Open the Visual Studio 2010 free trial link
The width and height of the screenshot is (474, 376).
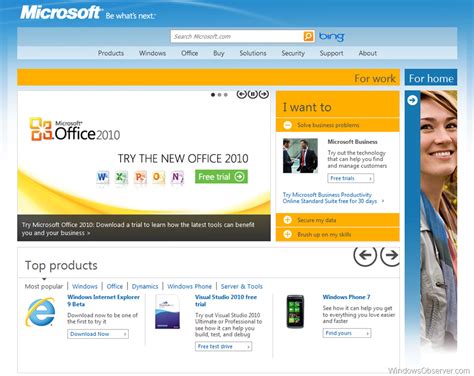226,300
